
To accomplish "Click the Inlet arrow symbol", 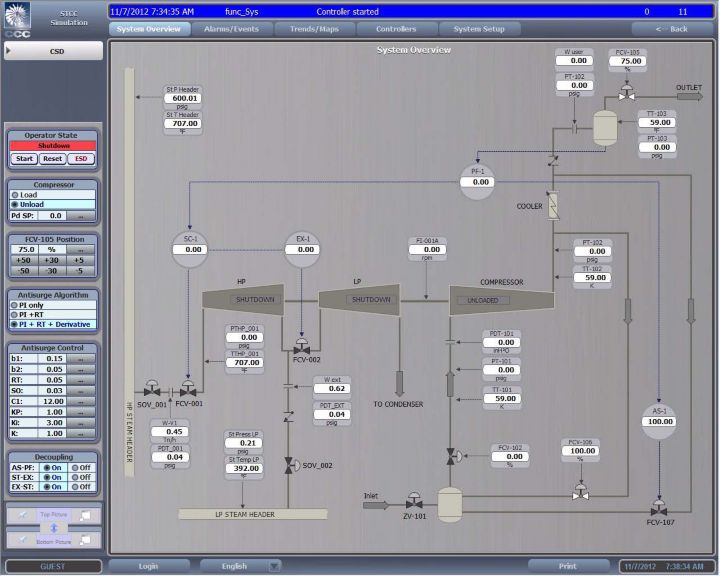I will (376, 505).
